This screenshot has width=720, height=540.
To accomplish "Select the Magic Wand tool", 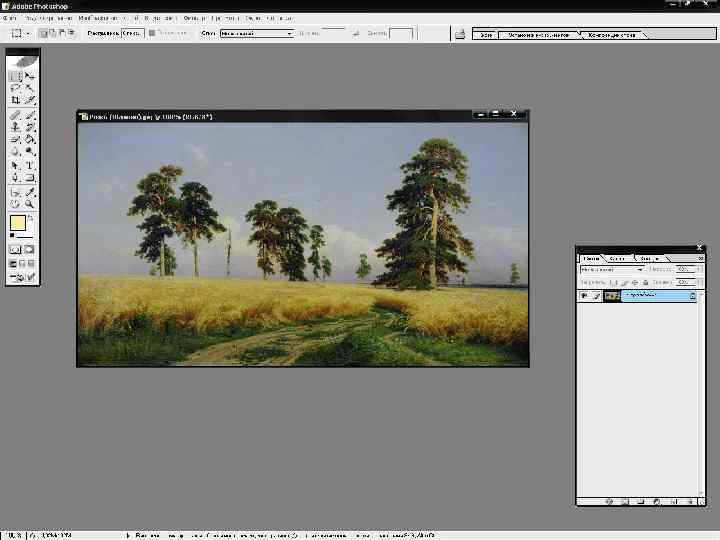I will pyautogui.click(x=30, y=88).
